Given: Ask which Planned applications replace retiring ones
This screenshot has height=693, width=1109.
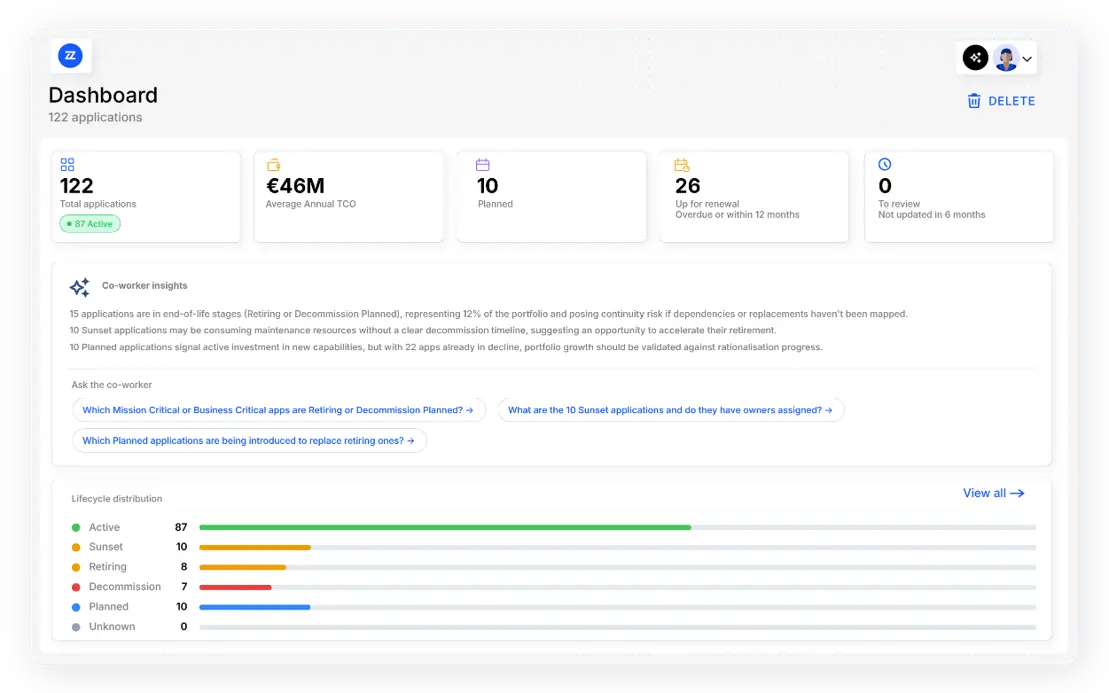Looking at the screenshot, I should point(249,441).
